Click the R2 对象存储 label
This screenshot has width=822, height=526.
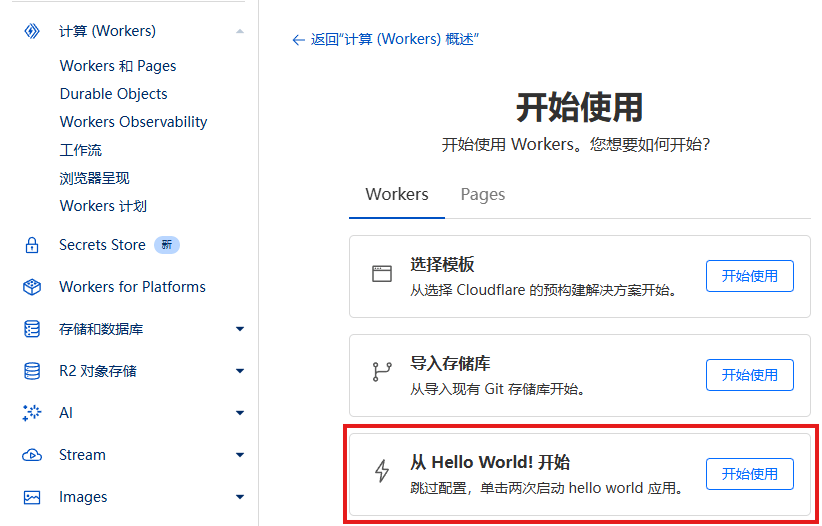(98, 371)
